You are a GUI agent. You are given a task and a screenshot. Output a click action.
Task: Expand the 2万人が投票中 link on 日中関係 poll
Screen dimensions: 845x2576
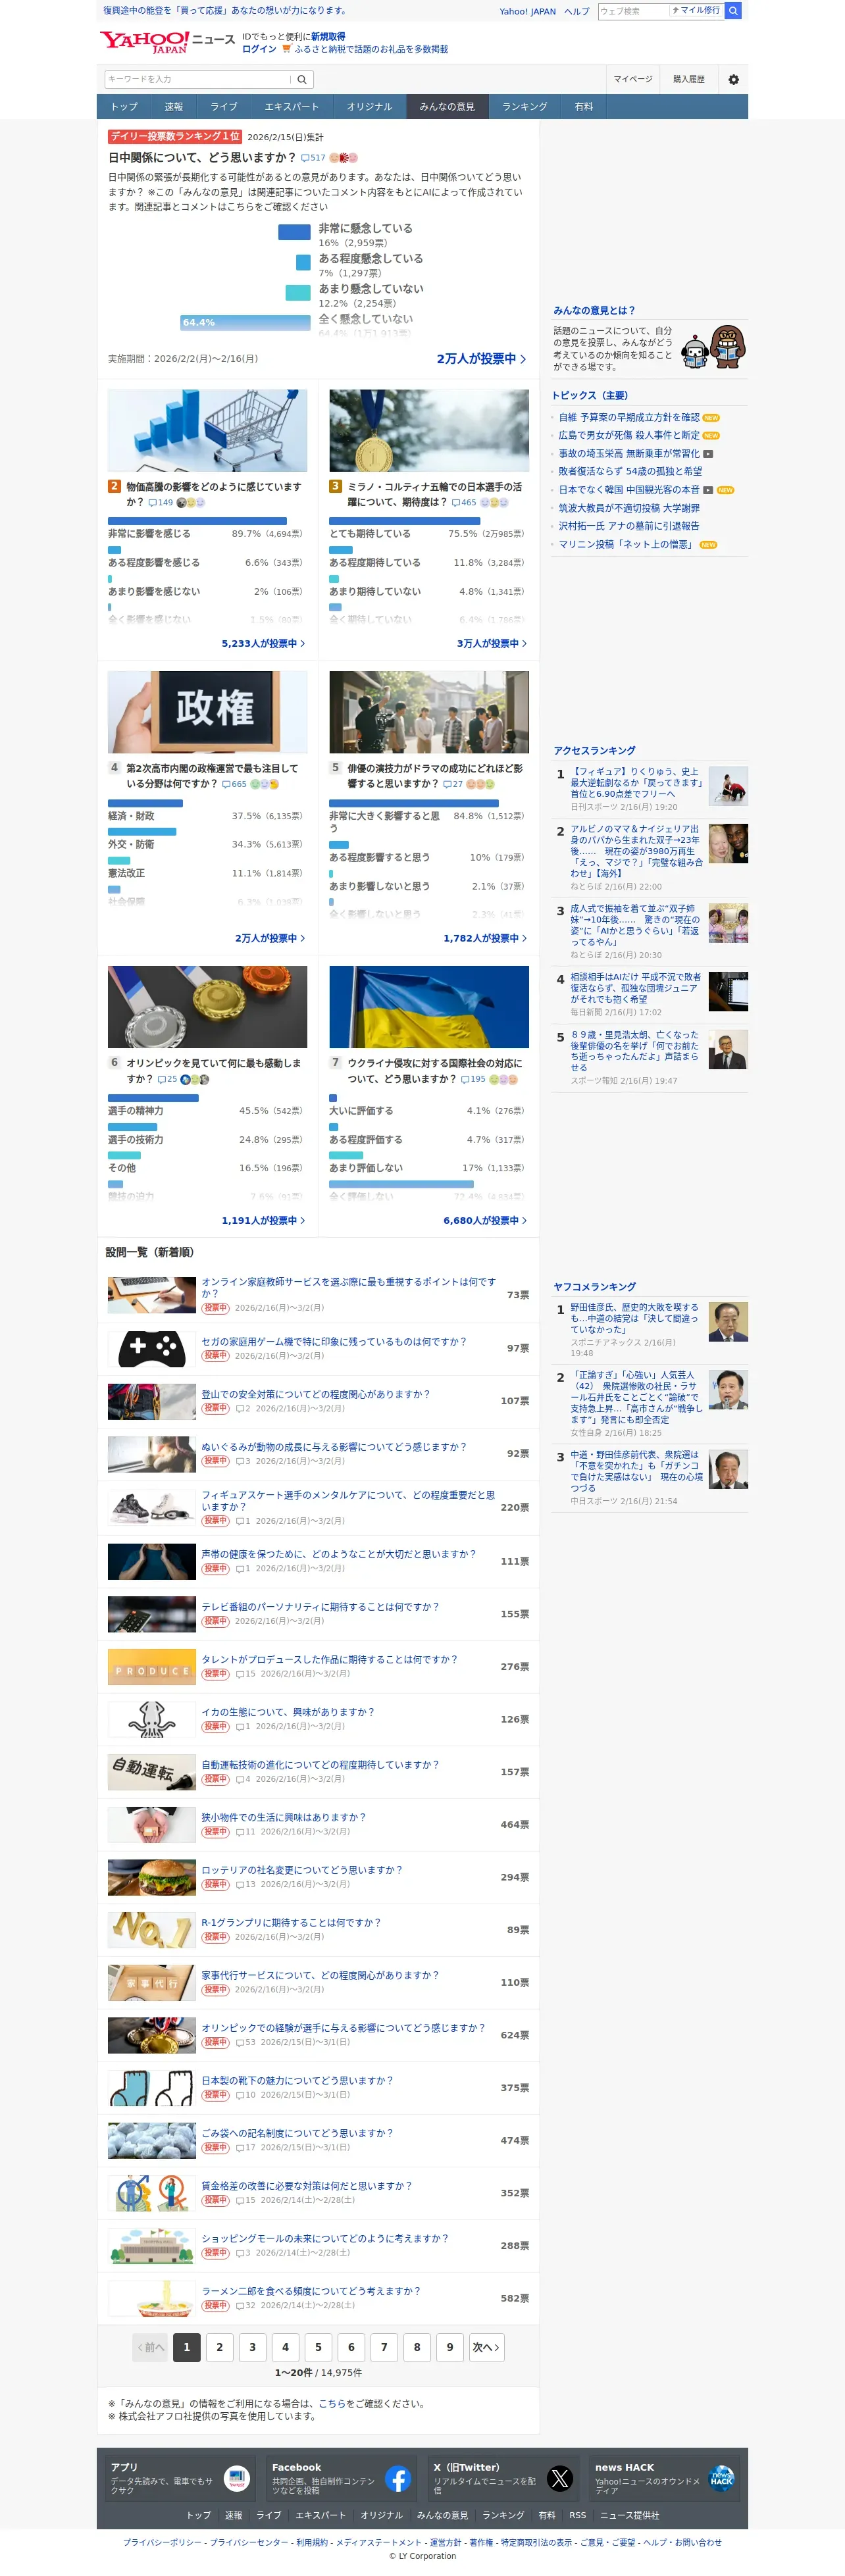[x=482, y=359]
